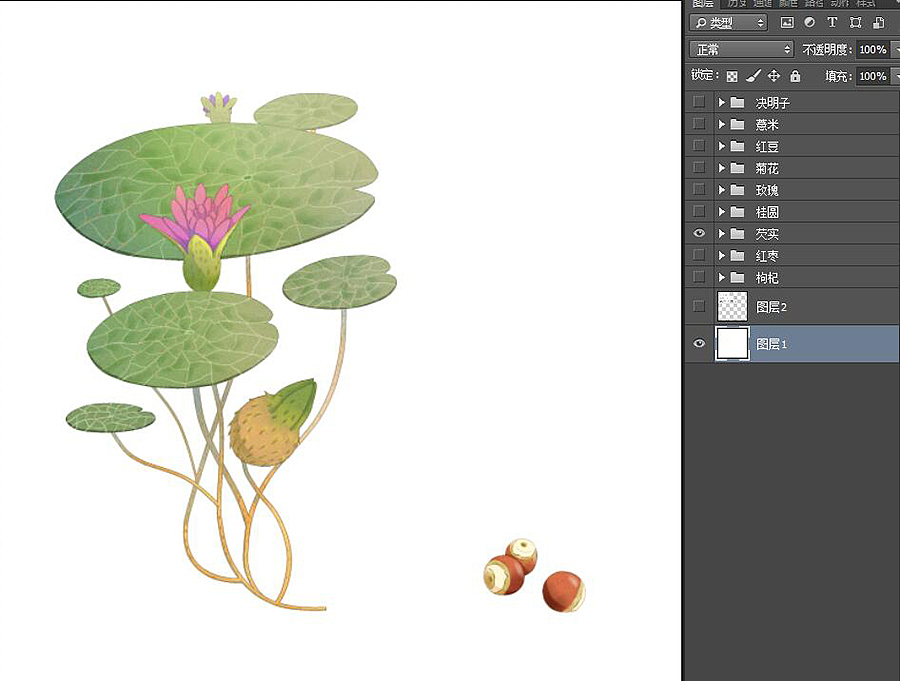The image size is (900, 681).
Task: Select the 菊花 group name
Action: click(767, 168)
